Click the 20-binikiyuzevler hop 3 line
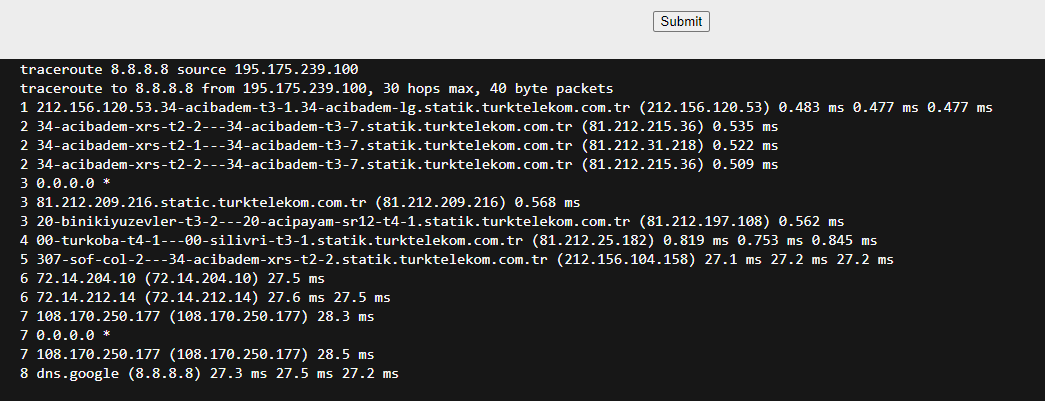 pyautogui.click(x=432, y=221)
